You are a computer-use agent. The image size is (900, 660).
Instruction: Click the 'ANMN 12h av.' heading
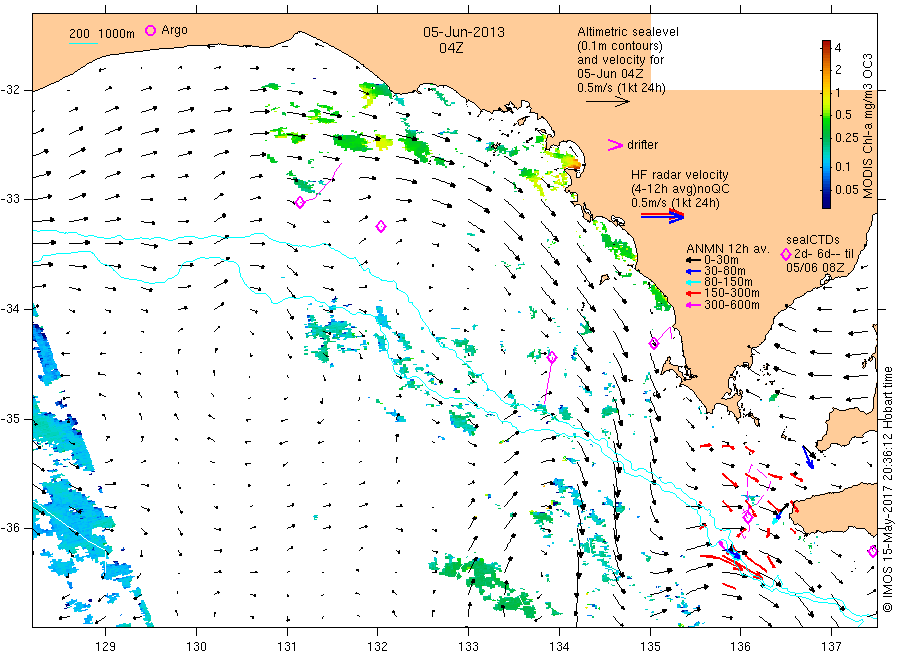(728, 249)
